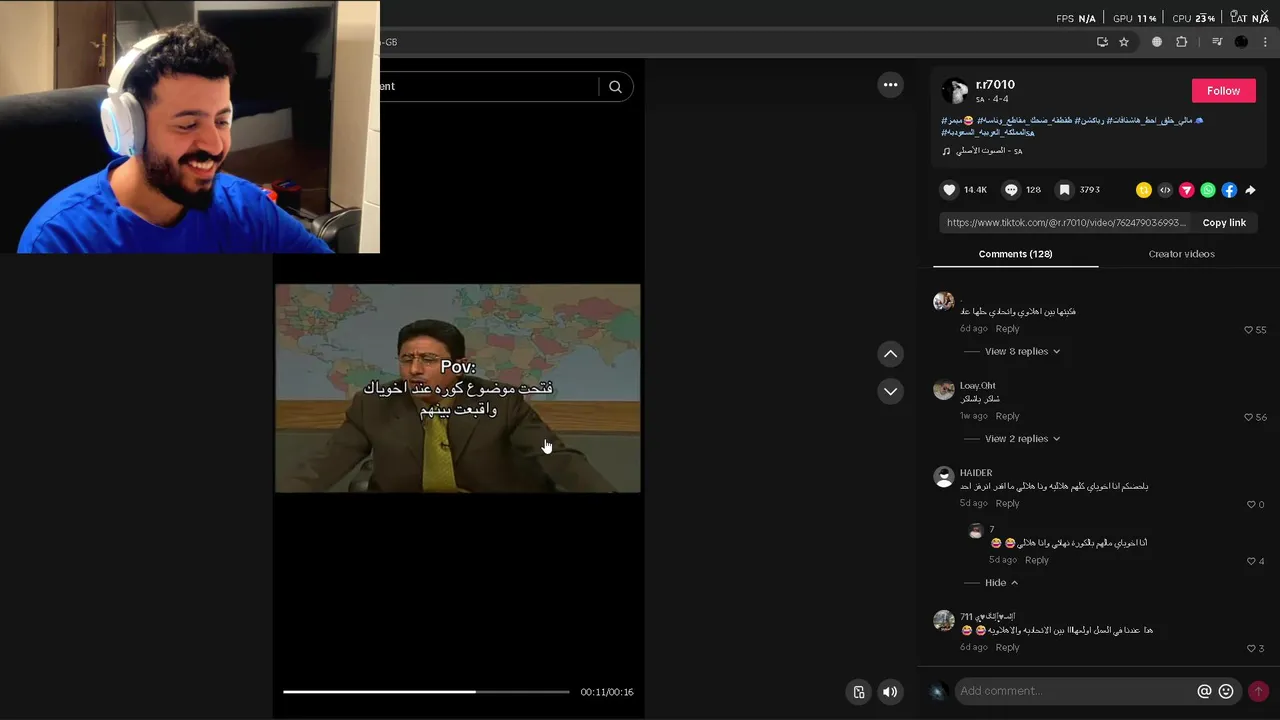Open browser extensions puzzle icon
Screen dimensions: 1280x720
[x=1181, y=42]
